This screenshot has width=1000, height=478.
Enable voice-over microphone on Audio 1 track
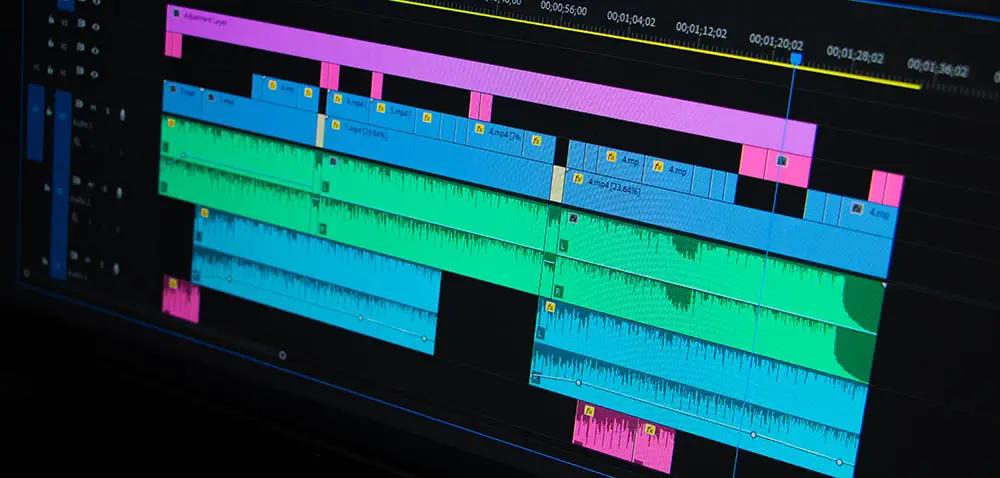pyautogui.click(x=122, y=115)
